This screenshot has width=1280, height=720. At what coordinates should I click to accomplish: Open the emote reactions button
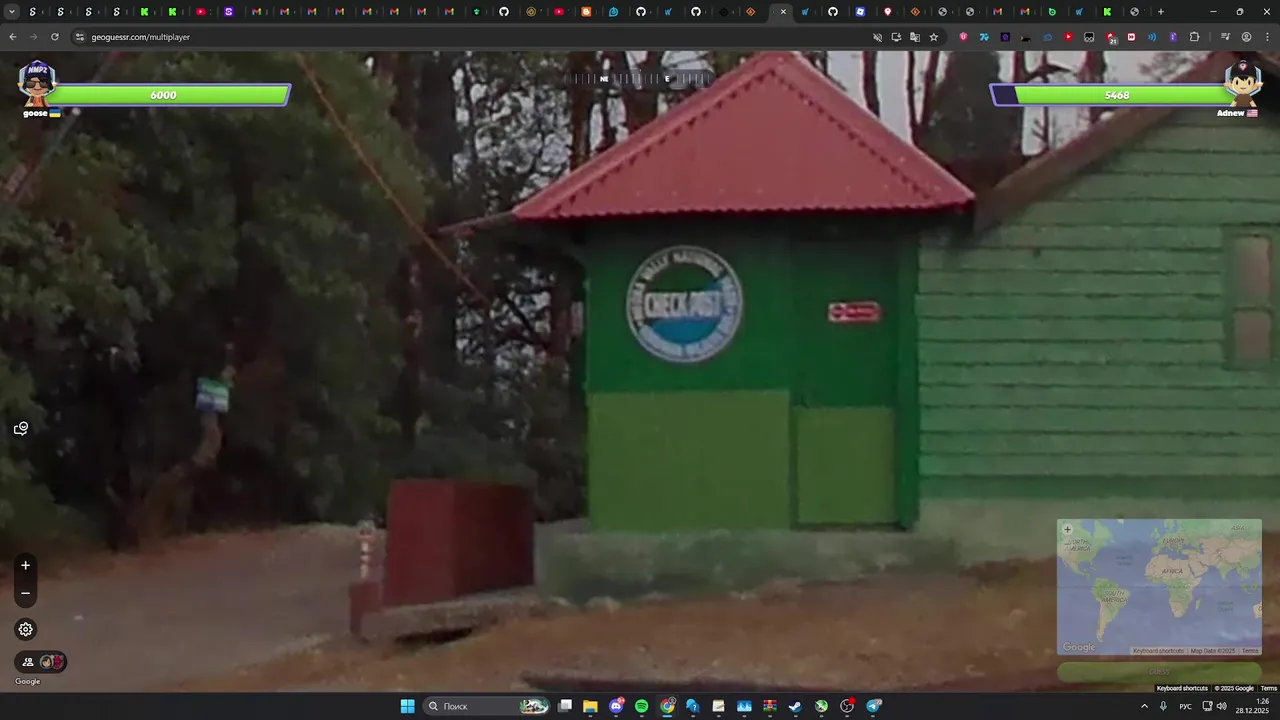tap(21, 429)
